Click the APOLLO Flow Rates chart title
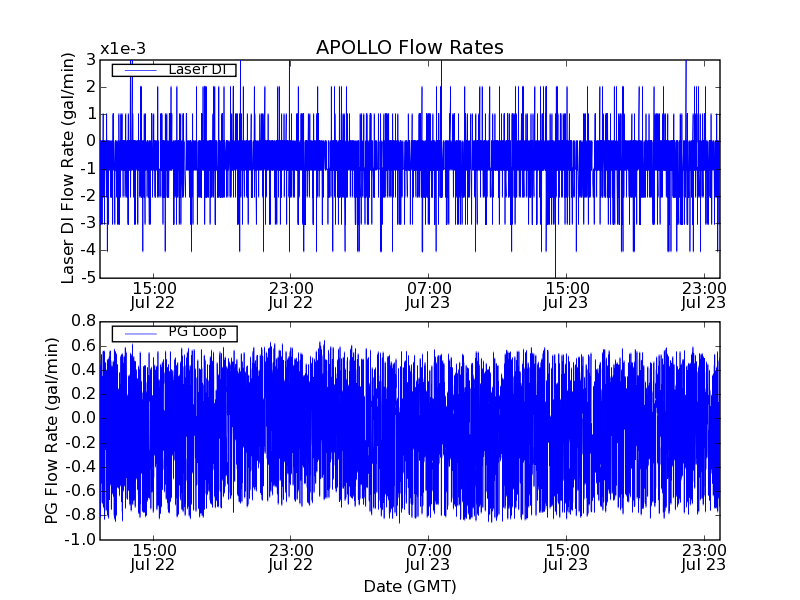 [x=410, y=47]
